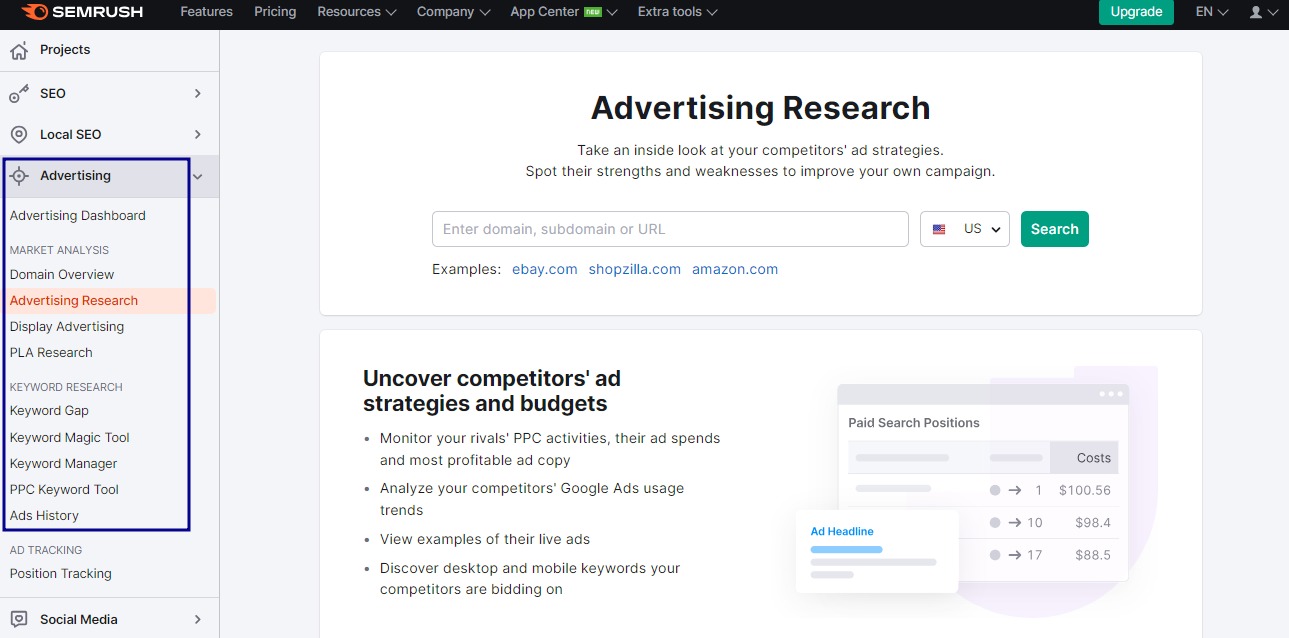
Task: Open Keyword Gap in sidebar
Action: (49, 410)
